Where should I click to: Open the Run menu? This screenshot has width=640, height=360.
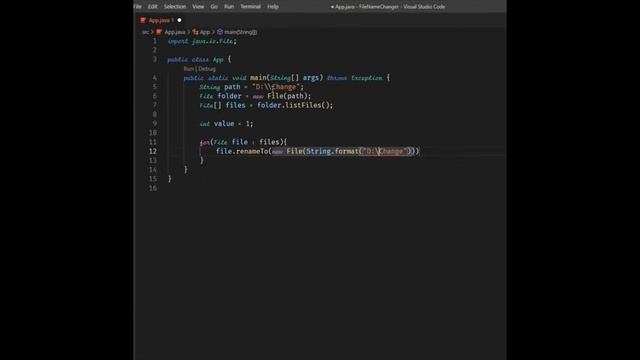tap(229, 7)
